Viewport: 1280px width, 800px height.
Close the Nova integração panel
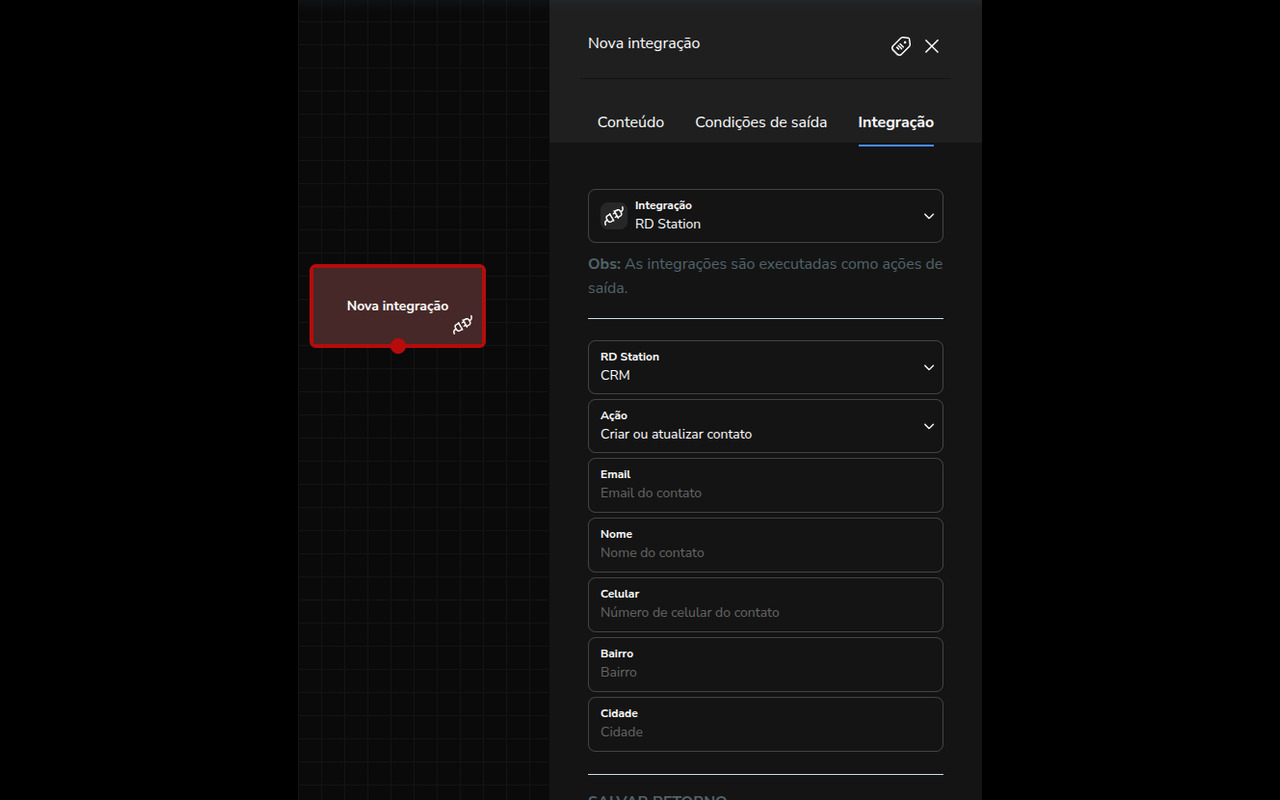[932, 46]
